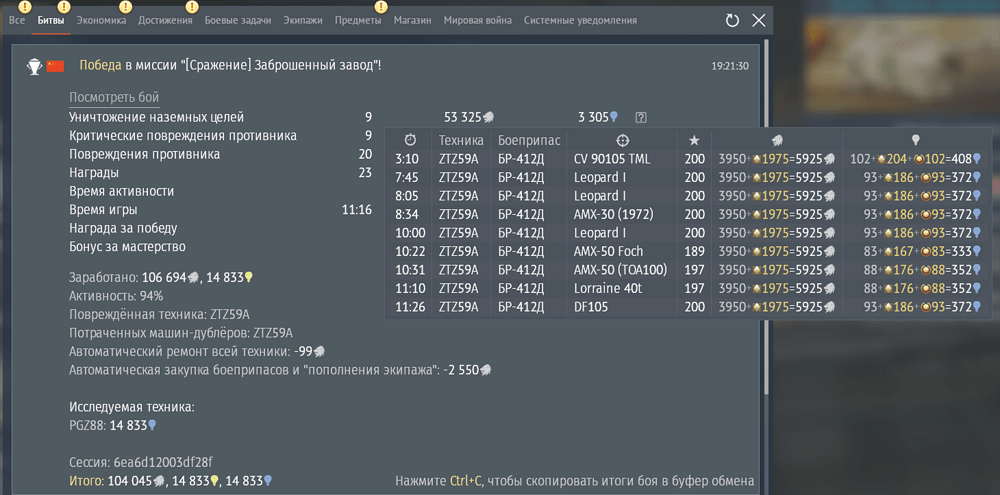The width and height of the screenshot is (1000, 495).
Task: Select the Lorraine 40t target row
Action: (x=689, y=288)
